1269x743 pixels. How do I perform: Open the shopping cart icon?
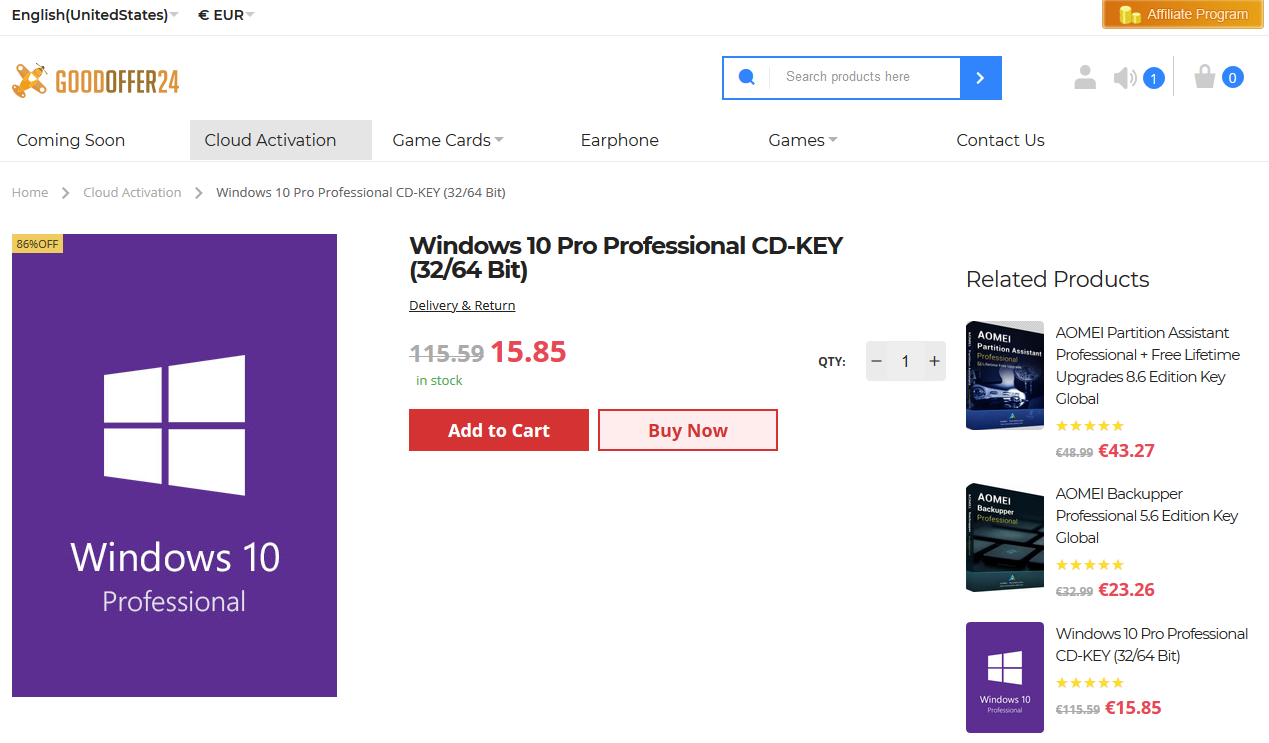point(1205,77)
